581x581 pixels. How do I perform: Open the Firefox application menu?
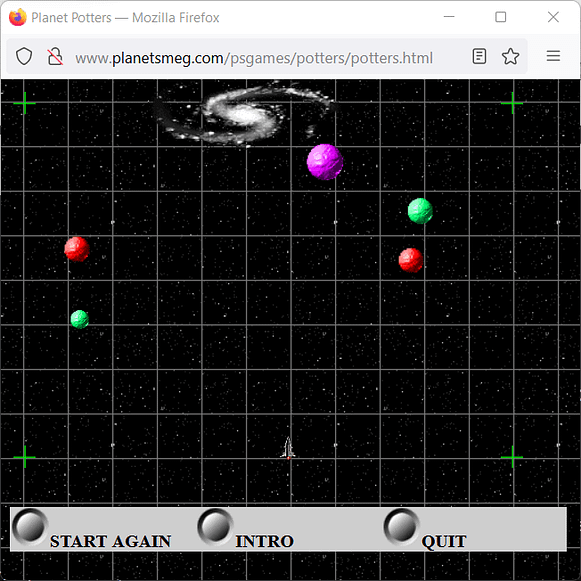[553, 56]
